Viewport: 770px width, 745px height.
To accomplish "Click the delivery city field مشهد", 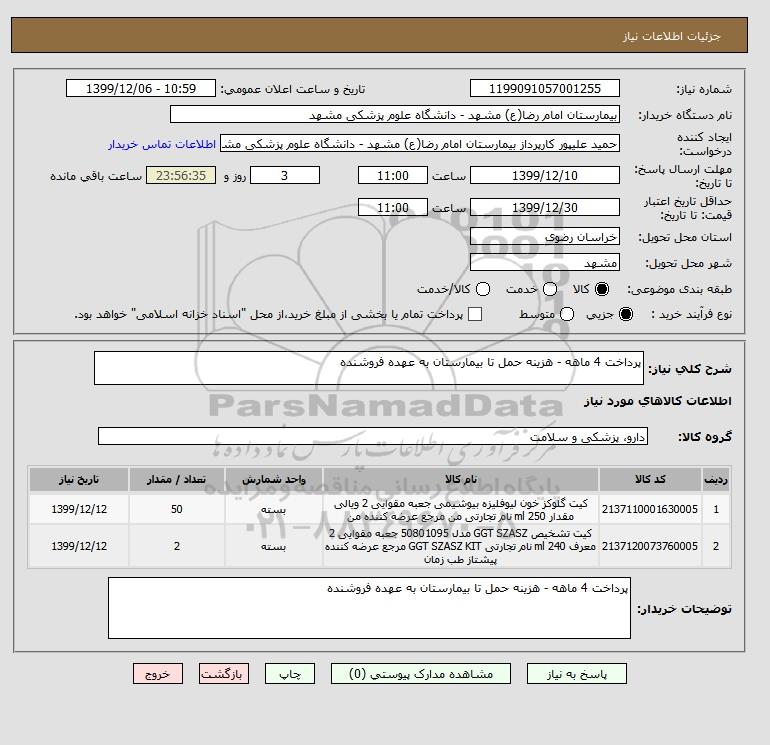I will [545, 263].
